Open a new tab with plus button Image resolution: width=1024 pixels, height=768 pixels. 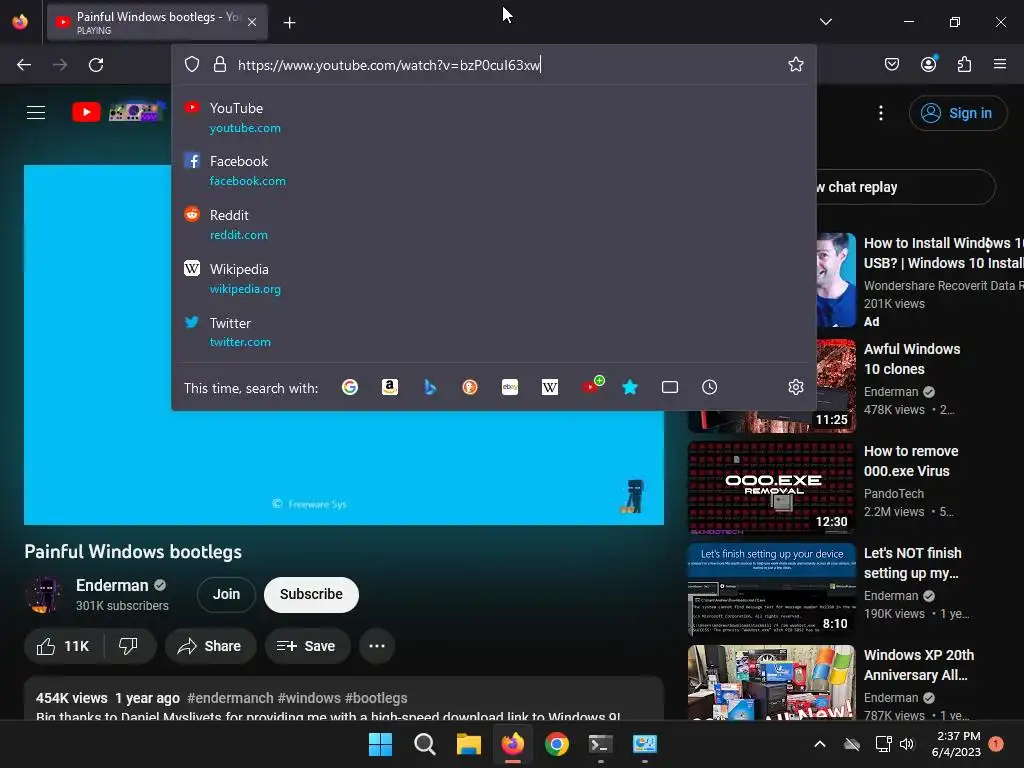pos(289,23)
